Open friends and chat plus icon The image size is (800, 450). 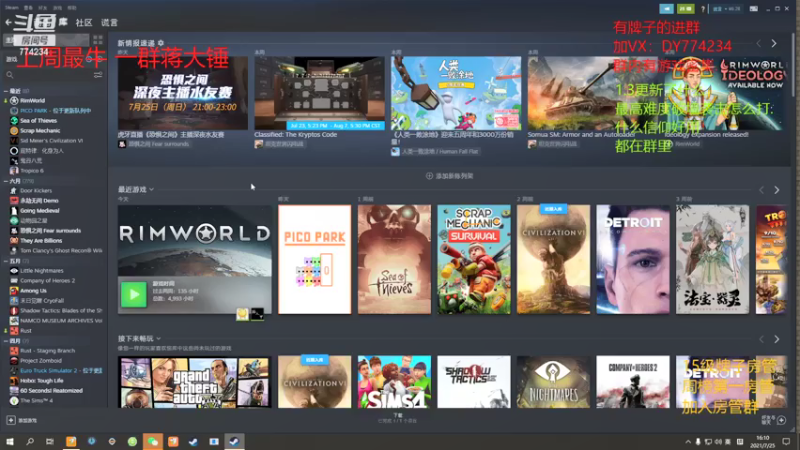(x=781, y=420)
